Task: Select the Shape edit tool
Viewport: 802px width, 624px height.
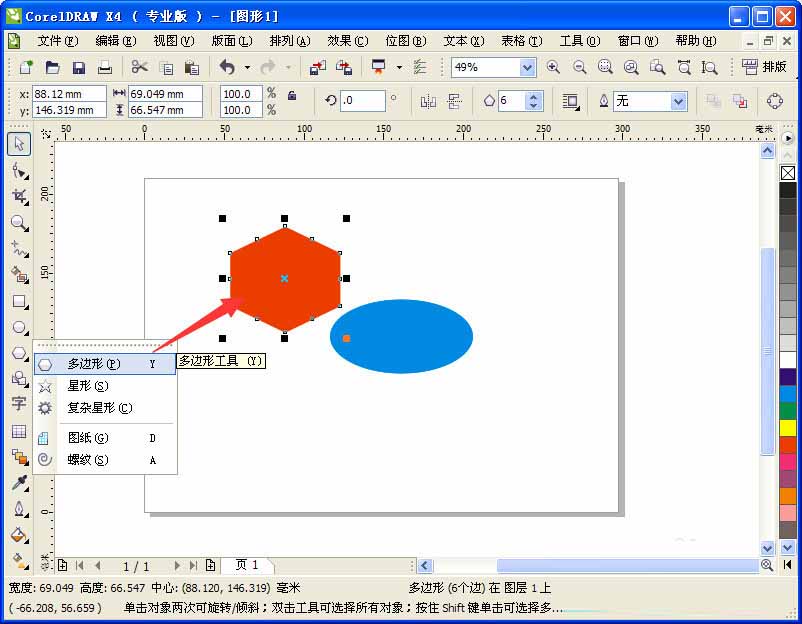Action: tap(19, 170)
